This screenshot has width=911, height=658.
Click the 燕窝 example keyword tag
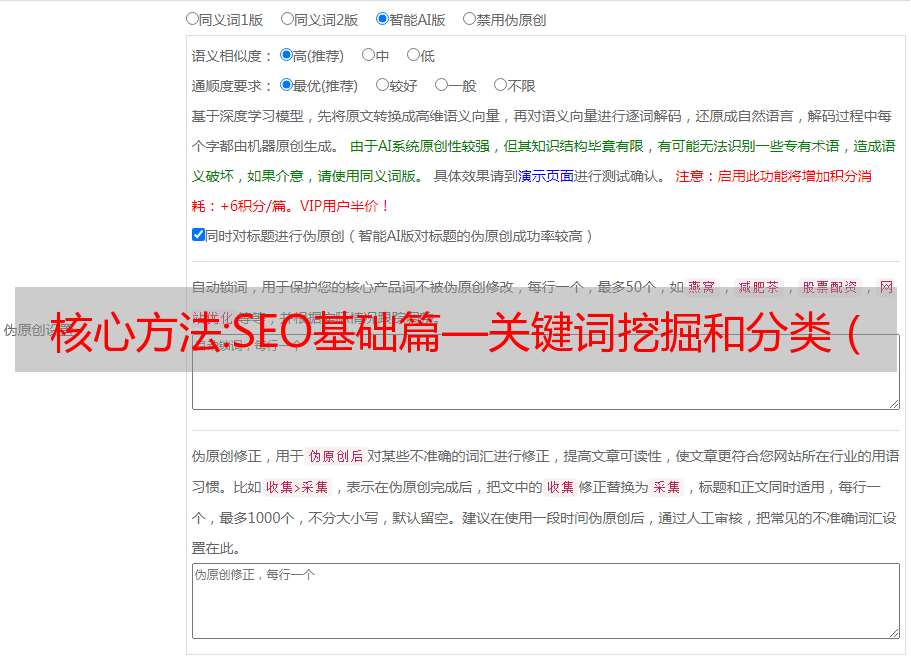[701, 287]
